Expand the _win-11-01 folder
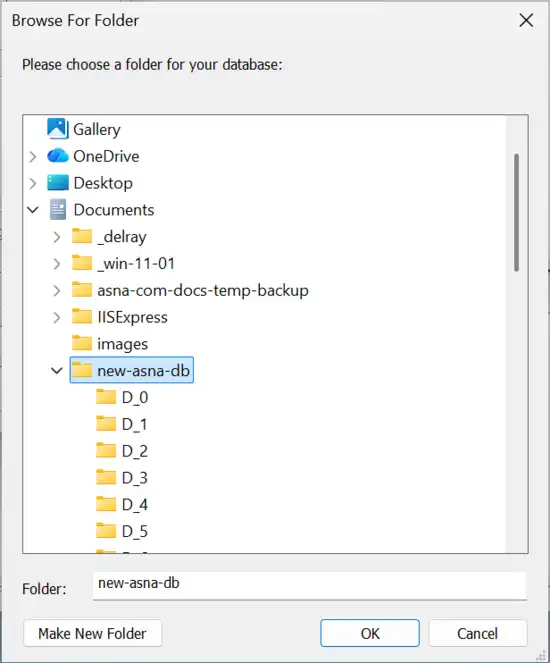Viewport: 550px width, 663px height. [57, 263]
